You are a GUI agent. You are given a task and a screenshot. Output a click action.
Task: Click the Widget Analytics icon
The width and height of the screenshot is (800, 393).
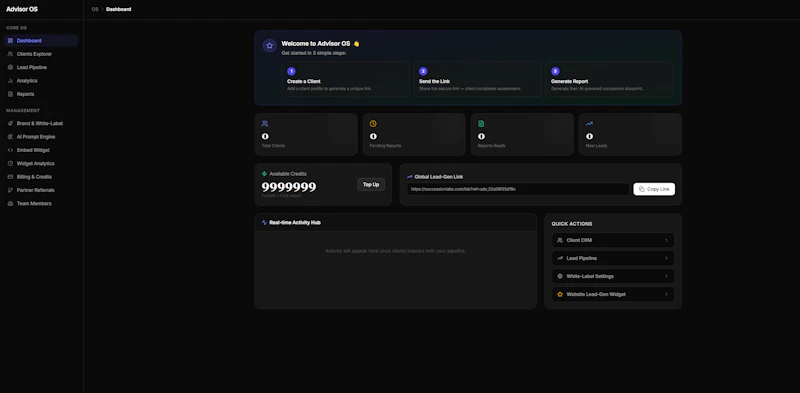tap(10, 163)
